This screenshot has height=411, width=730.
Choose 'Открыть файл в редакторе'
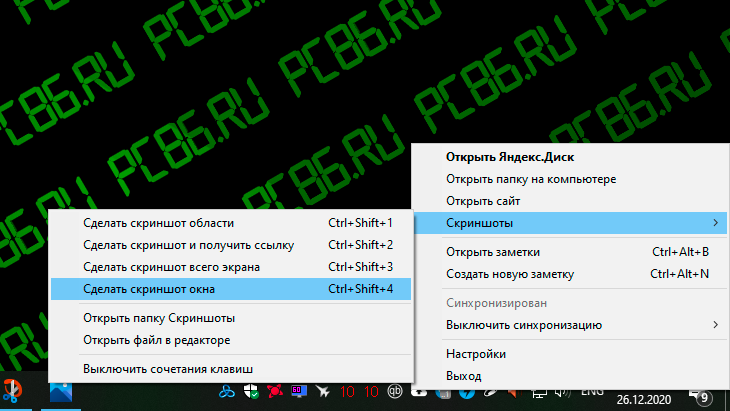pos(231,340)
